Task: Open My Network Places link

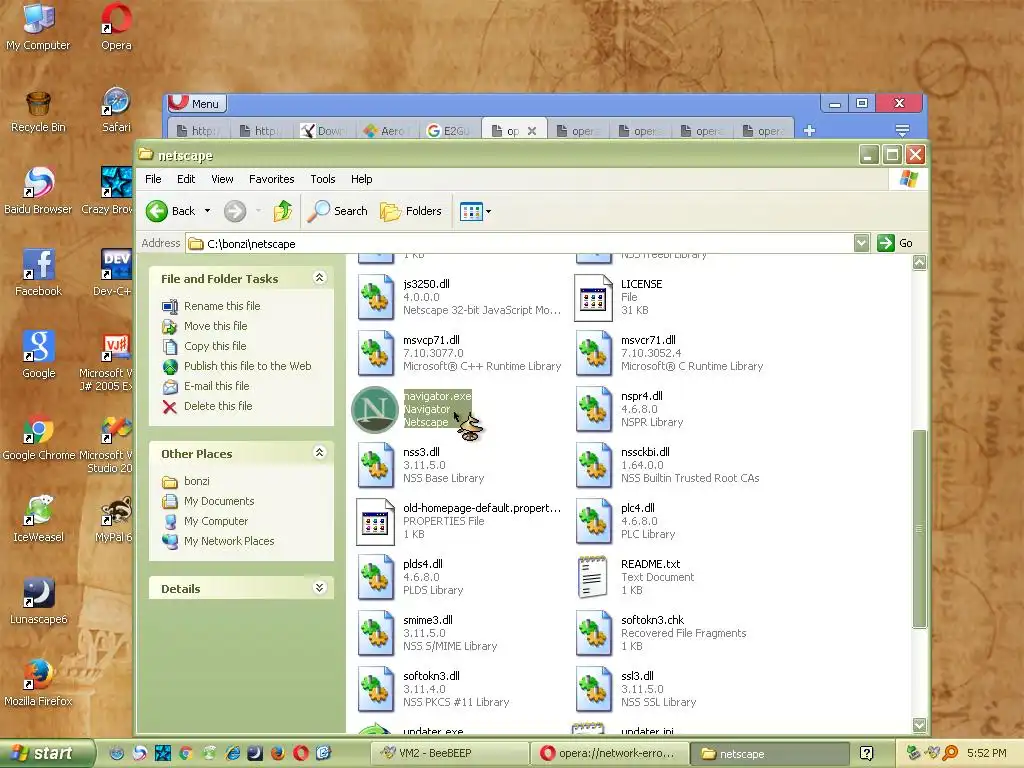Action: [229, 541]
